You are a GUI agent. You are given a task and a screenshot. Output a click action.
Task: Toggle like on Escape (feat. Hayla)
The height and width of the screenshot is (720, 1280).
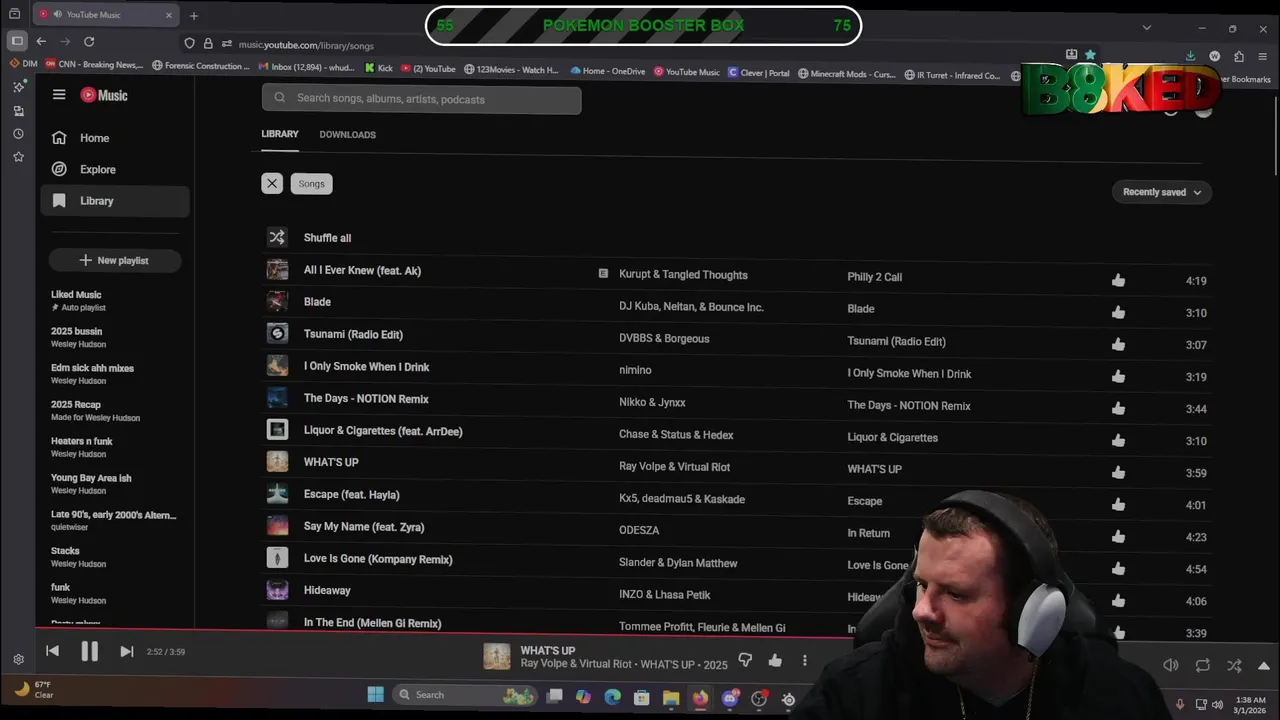pyautogui.click(x=1118, y=505)
